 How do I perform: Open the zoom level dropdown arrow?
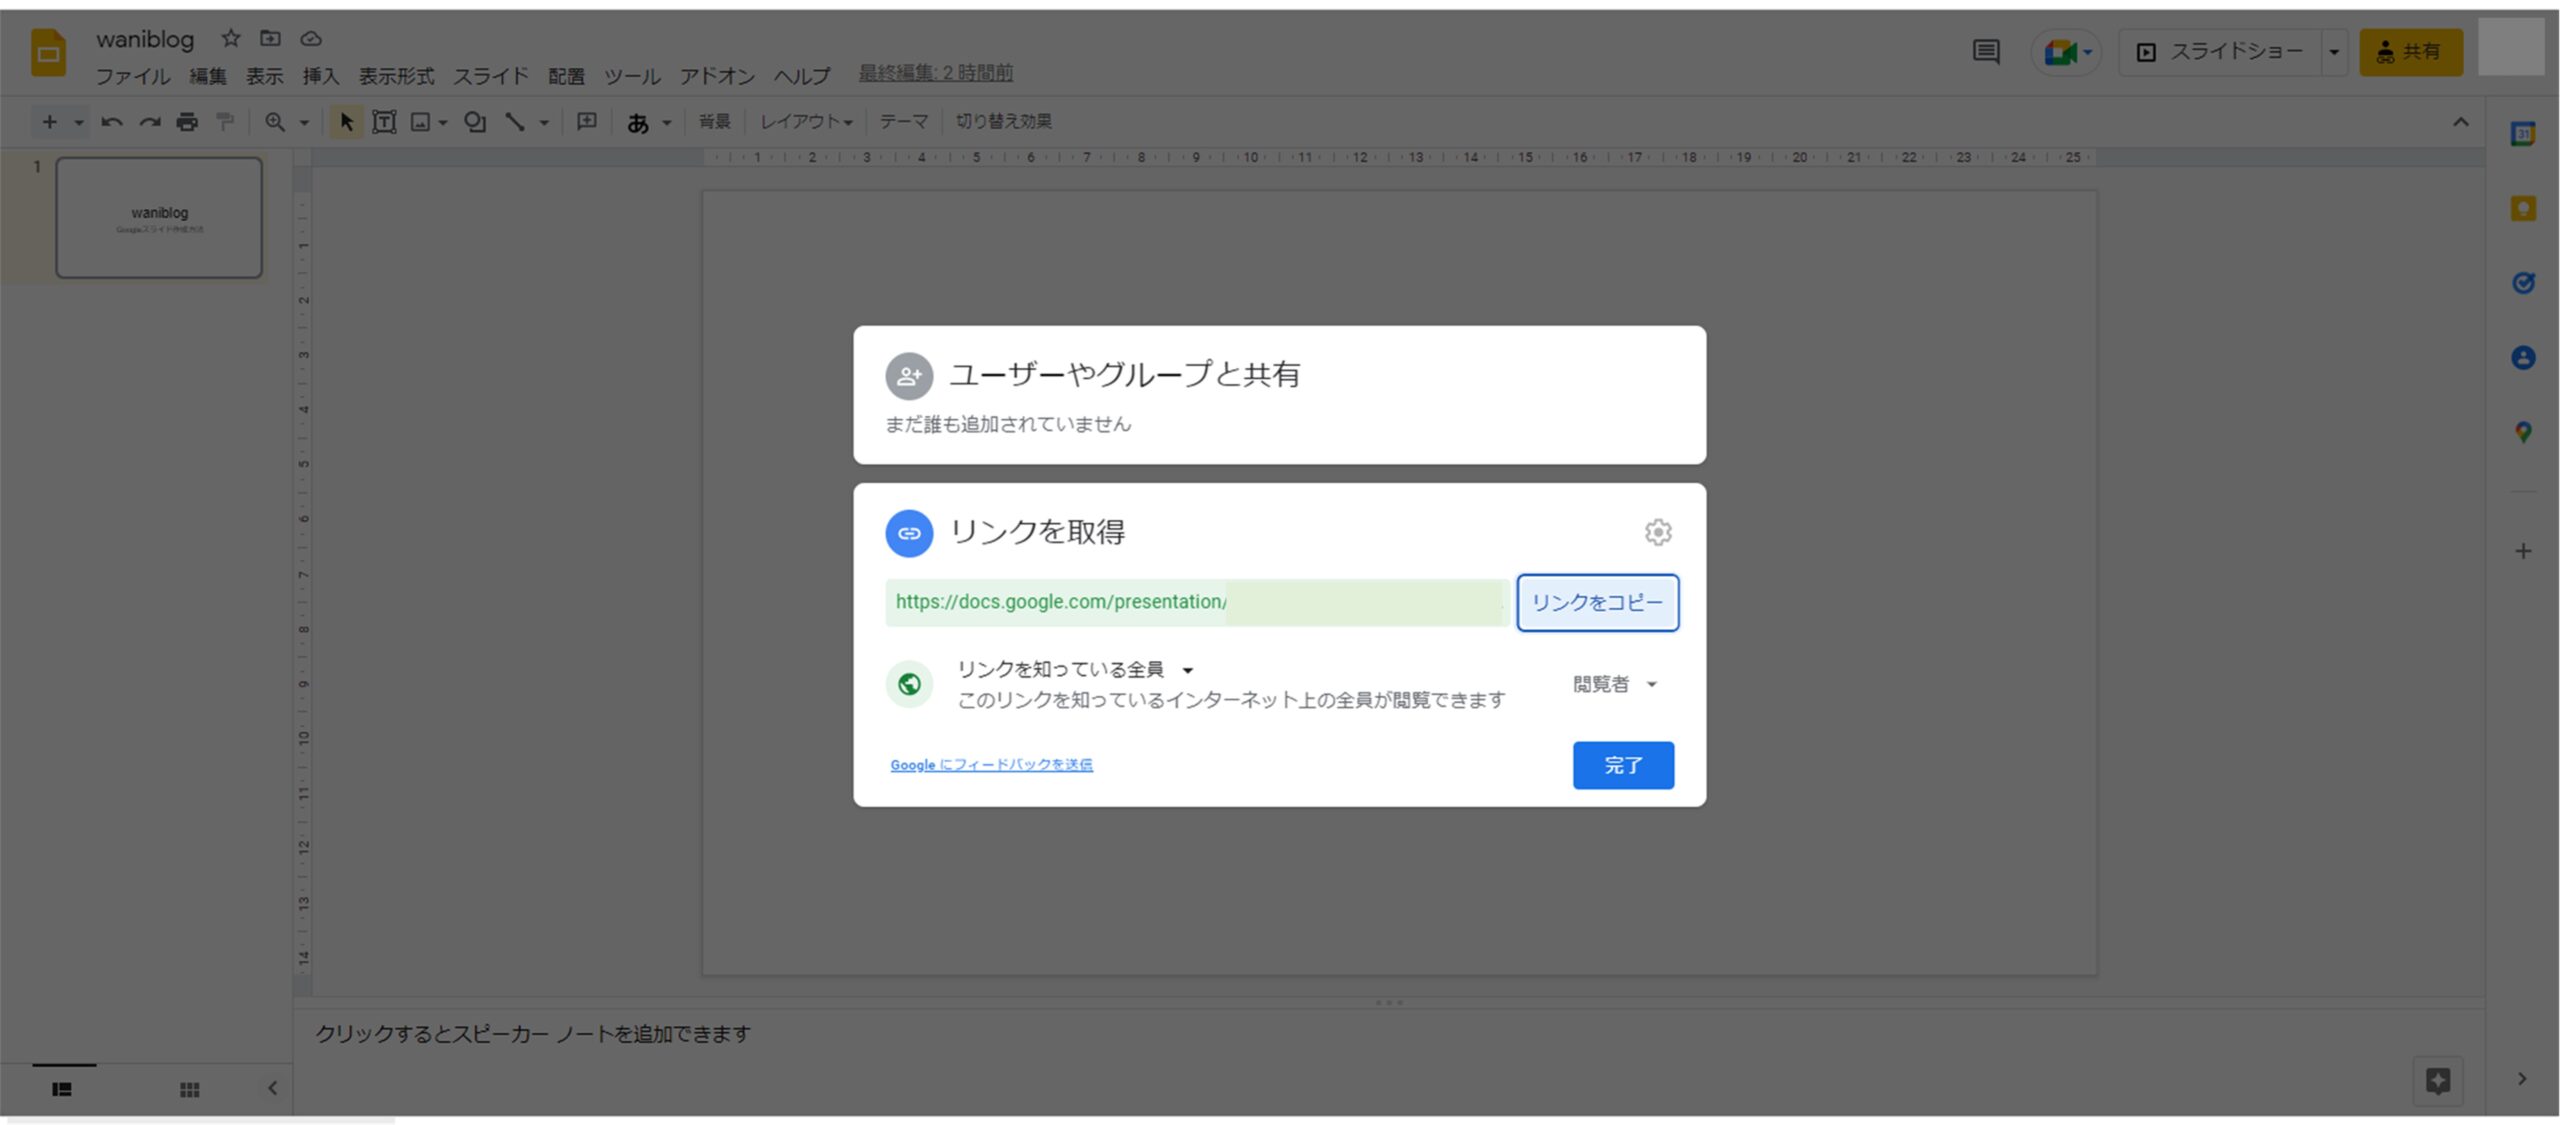(304, 123)
